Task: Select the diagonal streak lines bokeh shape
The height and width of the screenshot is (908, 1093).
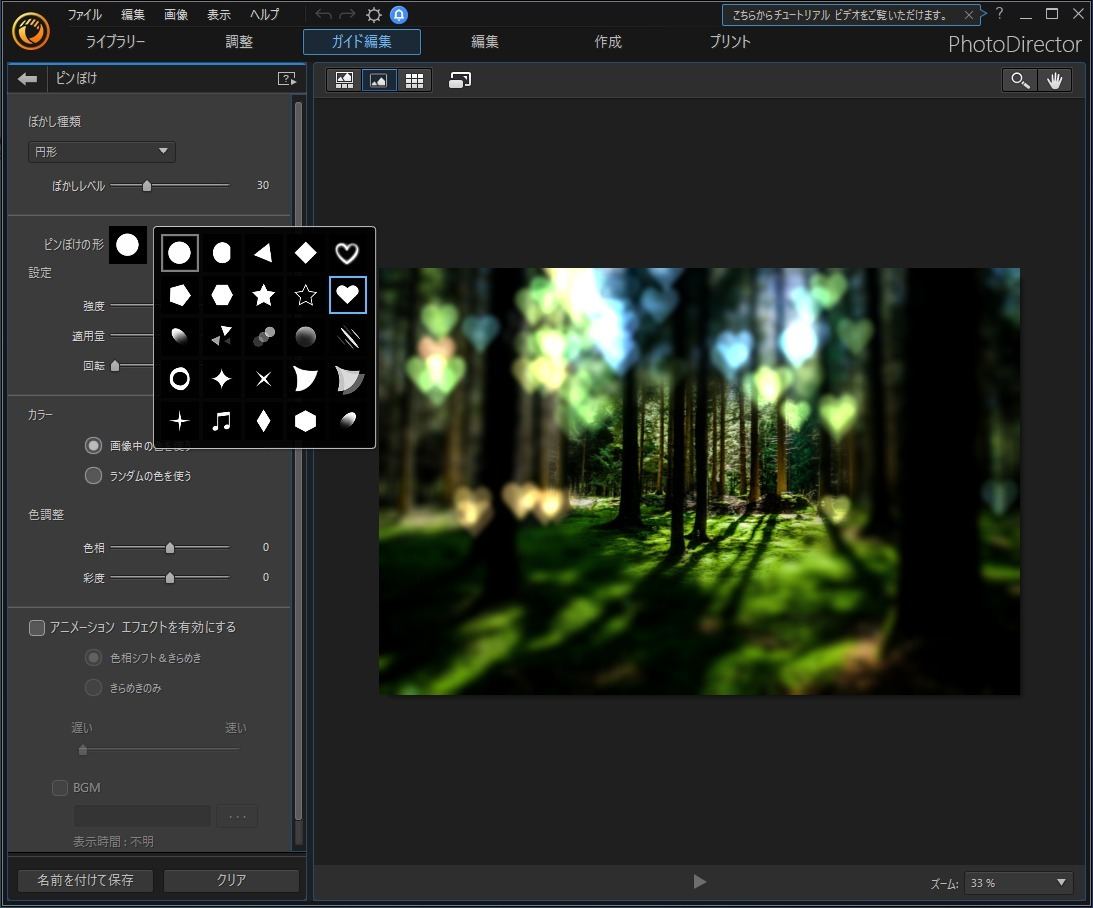Action: (x=347, y=337)
